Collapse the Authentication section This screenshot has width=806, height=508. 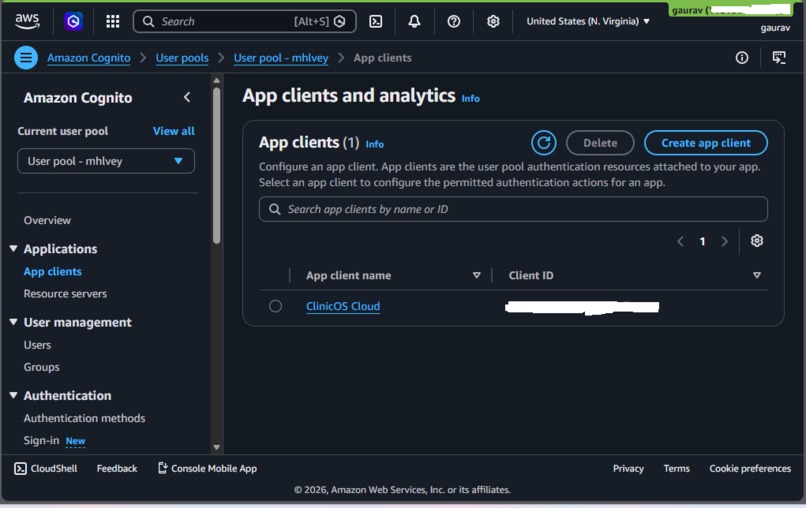click(13, 395)
